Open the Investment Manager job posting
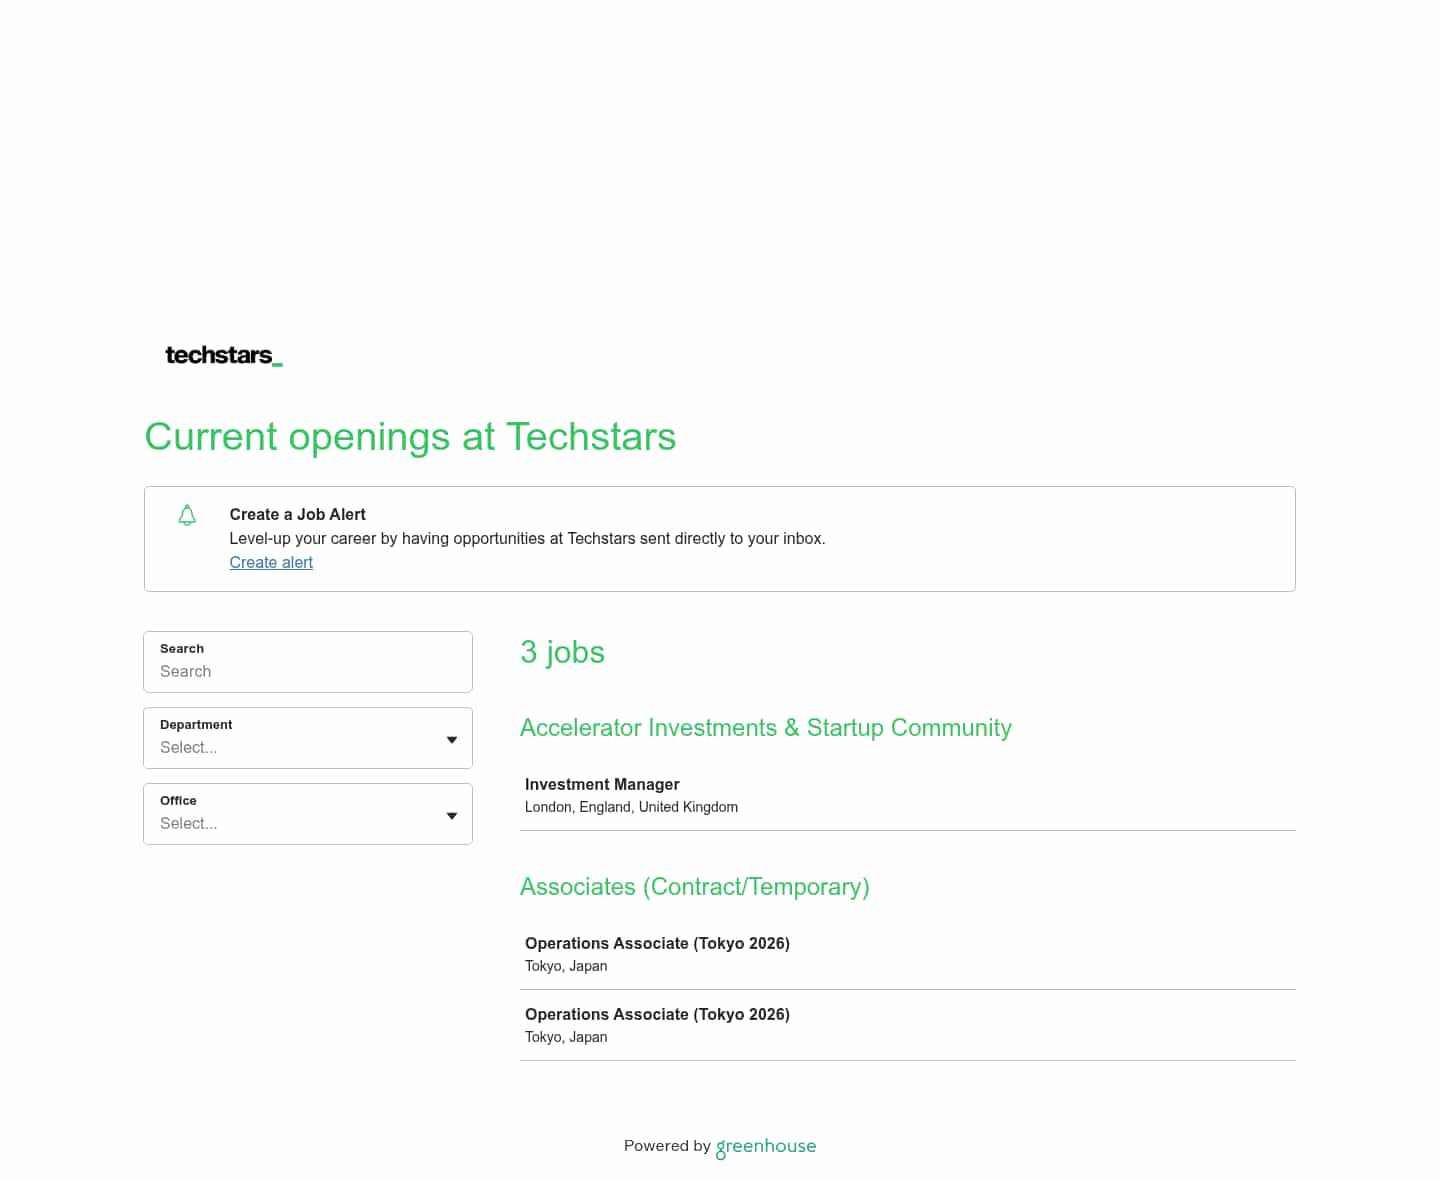1440x1181 pixels. click(x=602, y=784)
